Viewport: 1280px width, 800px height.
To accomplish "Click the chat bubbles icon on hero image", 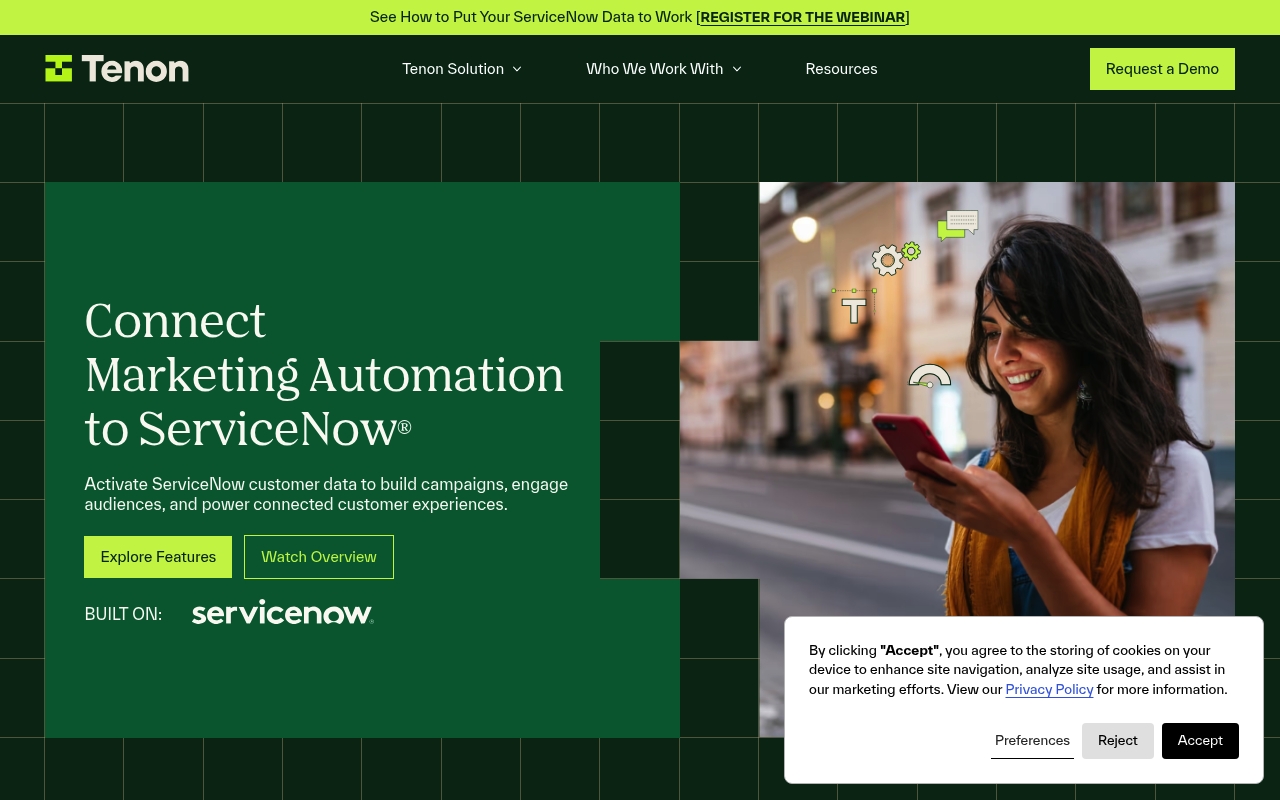I will tap(957, 225).
